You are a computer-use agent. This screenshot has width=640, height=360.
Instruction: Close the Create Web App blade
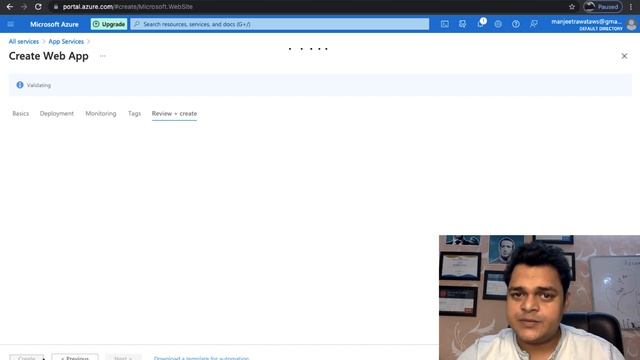pos(624,56)
